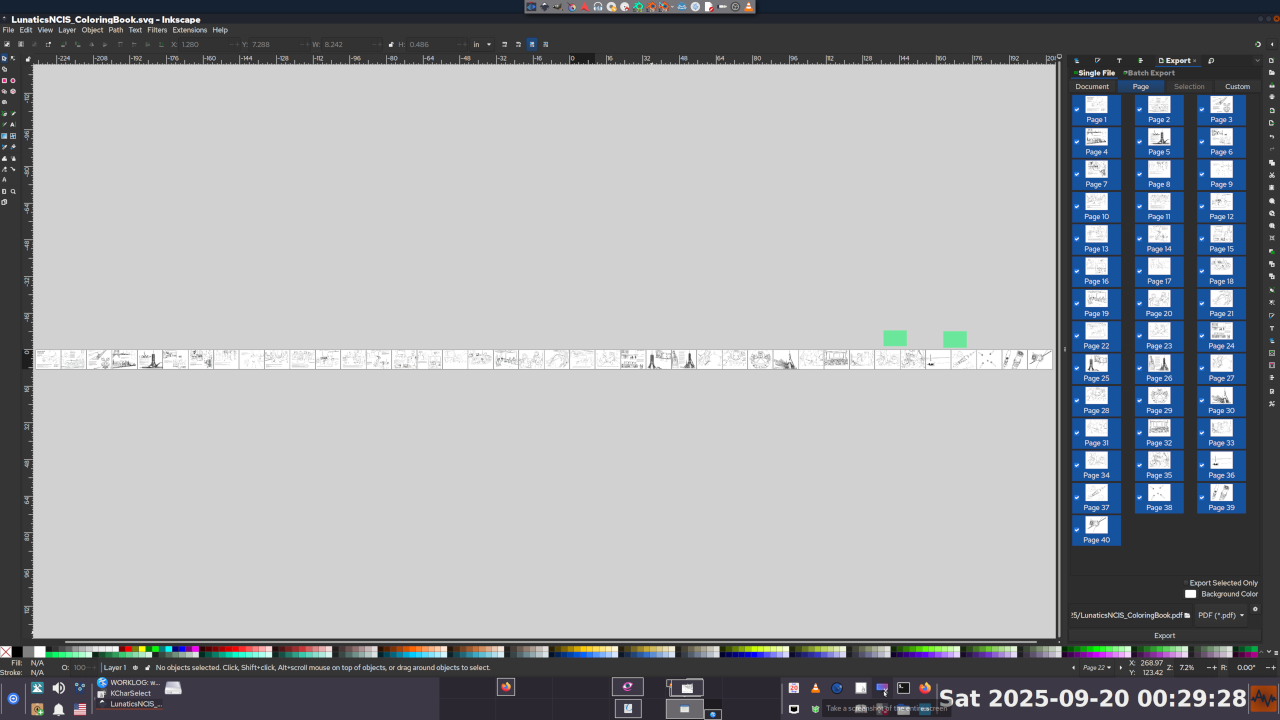This screenshot has width=1280, height=720.
Task: Select the Gradient tool
Action: pyautogui.click(x=4, y=136)
